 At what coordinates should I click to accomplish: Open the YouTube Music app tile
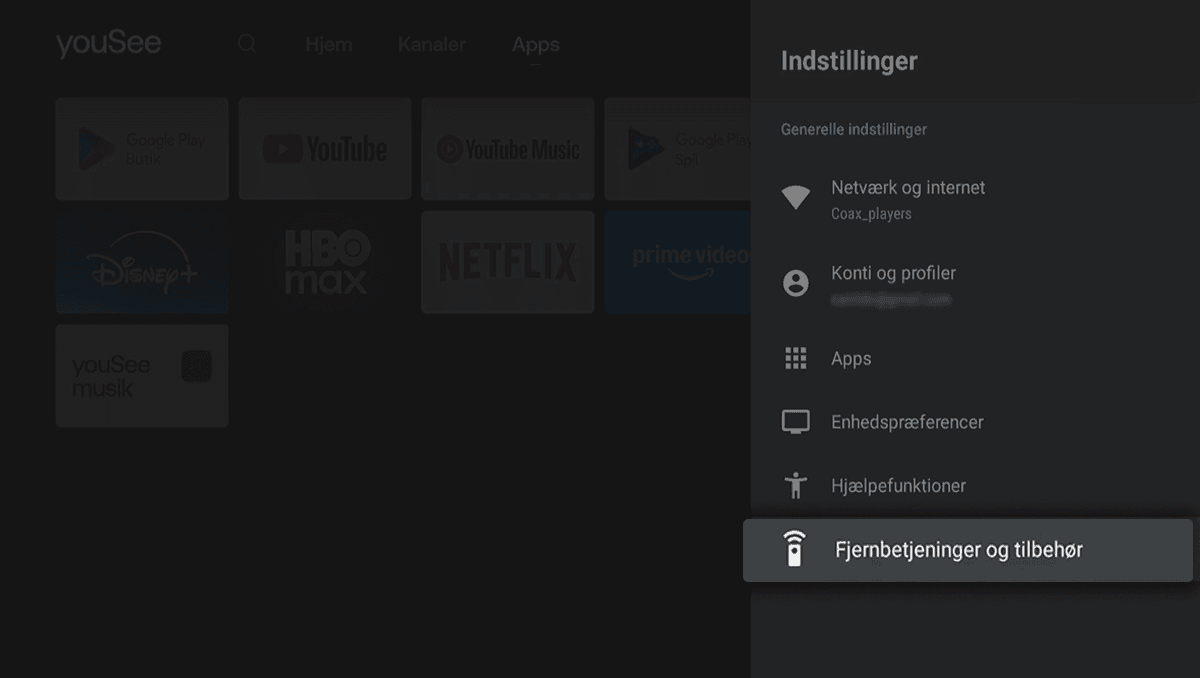508,149
